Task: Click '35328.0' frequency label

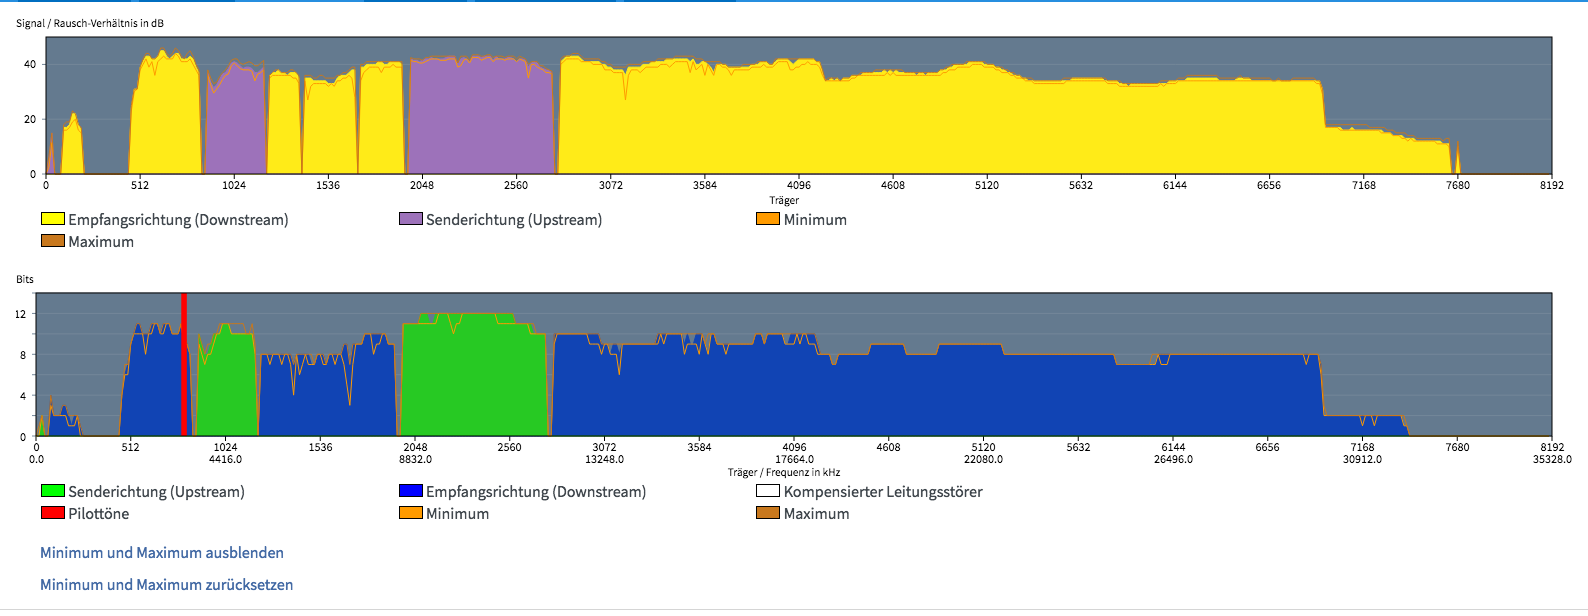Action: click(x=1552, y=460)
